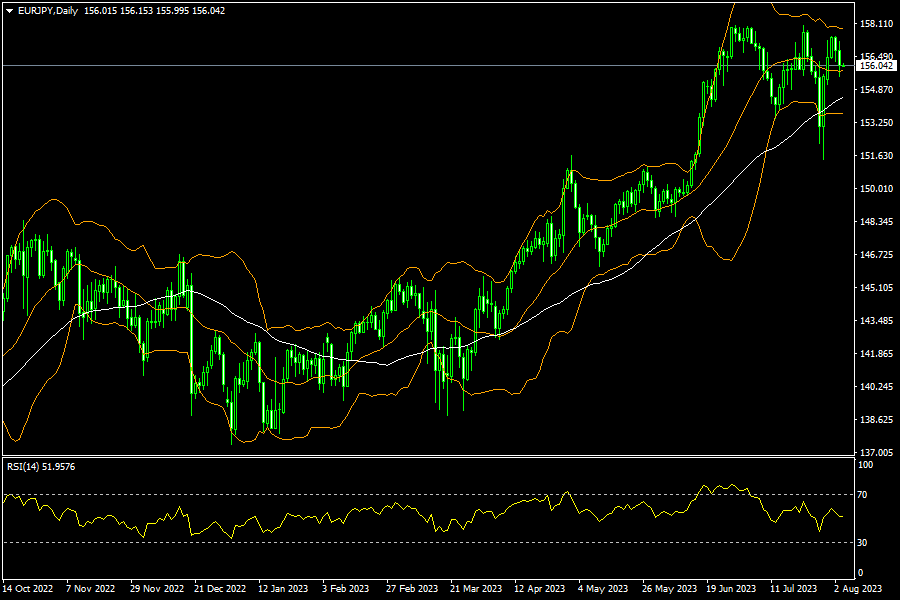Viewport: 900px width, 600px height.
Task: Click the RSI scale value 100
Action: click(x=865, y=464)
